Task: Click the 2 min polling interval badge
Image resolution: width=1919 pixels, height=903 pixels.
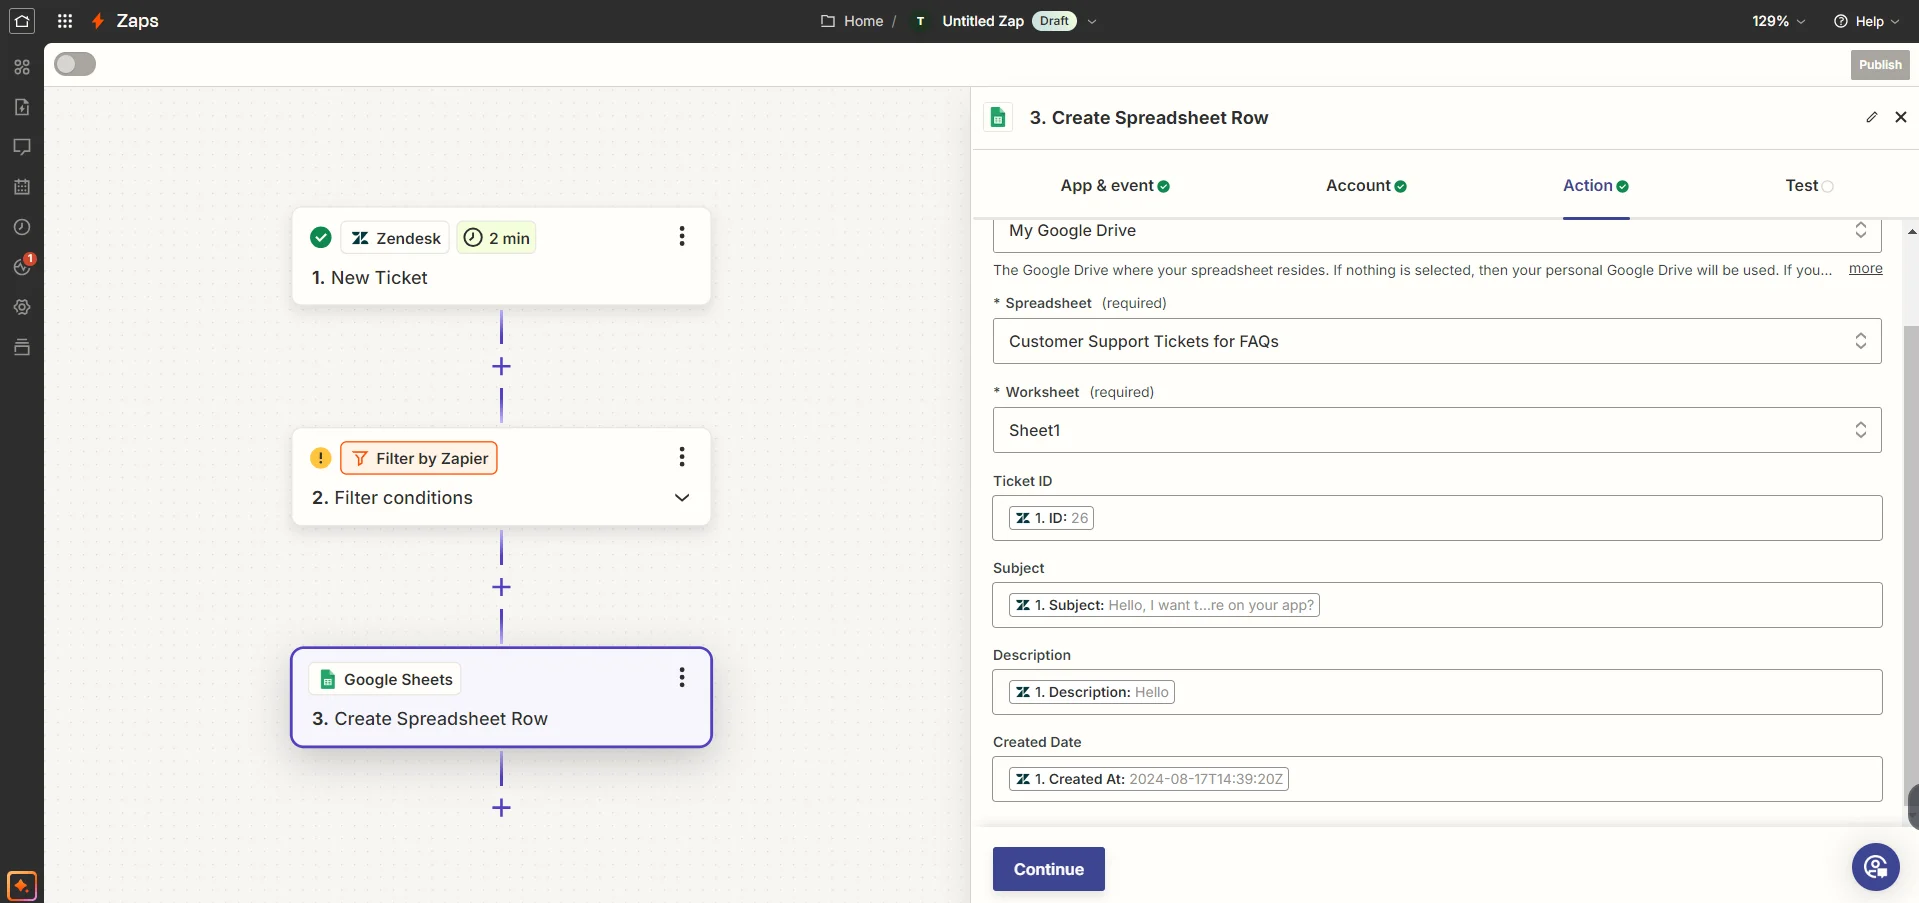Action: pos(497,238)
